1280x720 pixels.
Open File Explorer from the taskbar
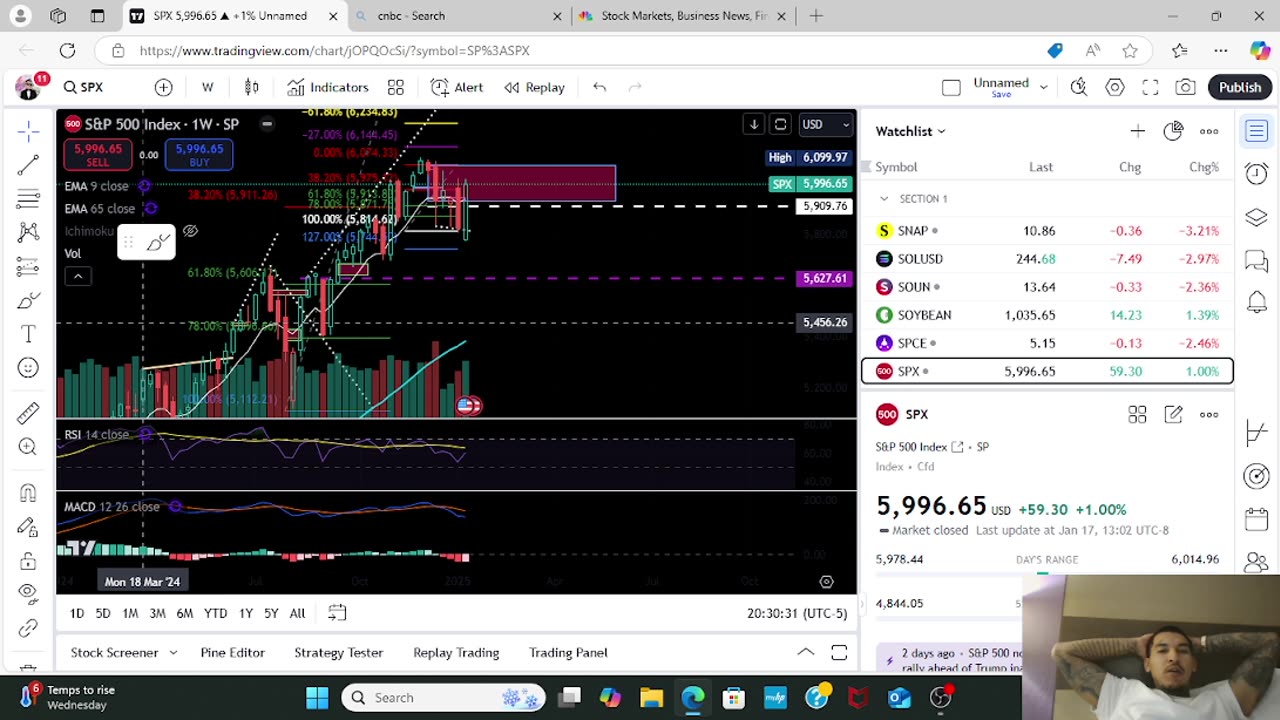pyautogui.click(x=651, y=698)
